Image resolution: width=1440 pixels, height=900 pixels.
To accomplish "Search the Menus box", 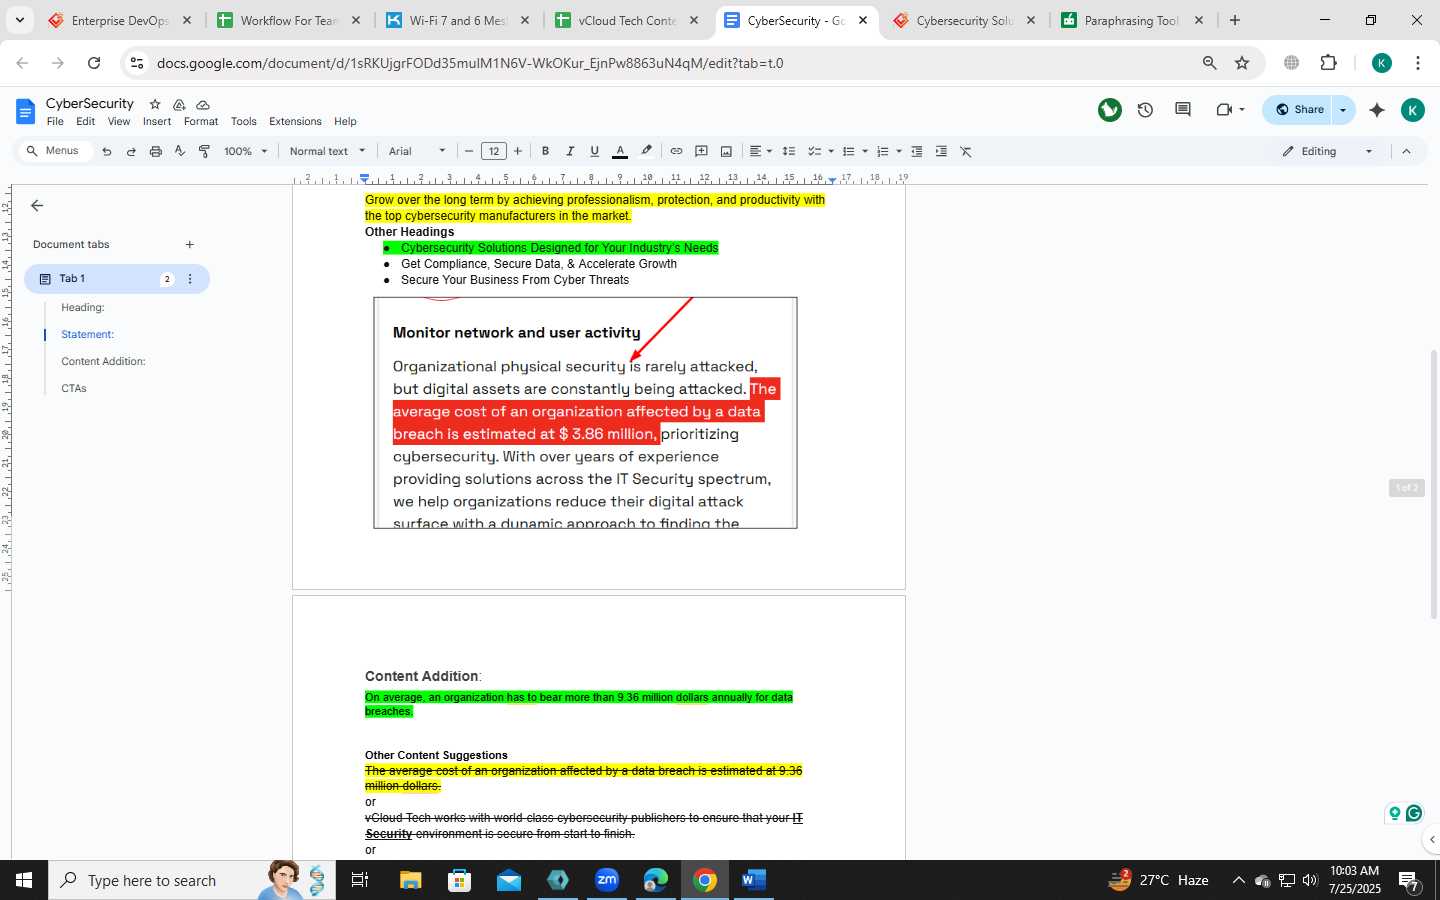I will coord(54,151).
